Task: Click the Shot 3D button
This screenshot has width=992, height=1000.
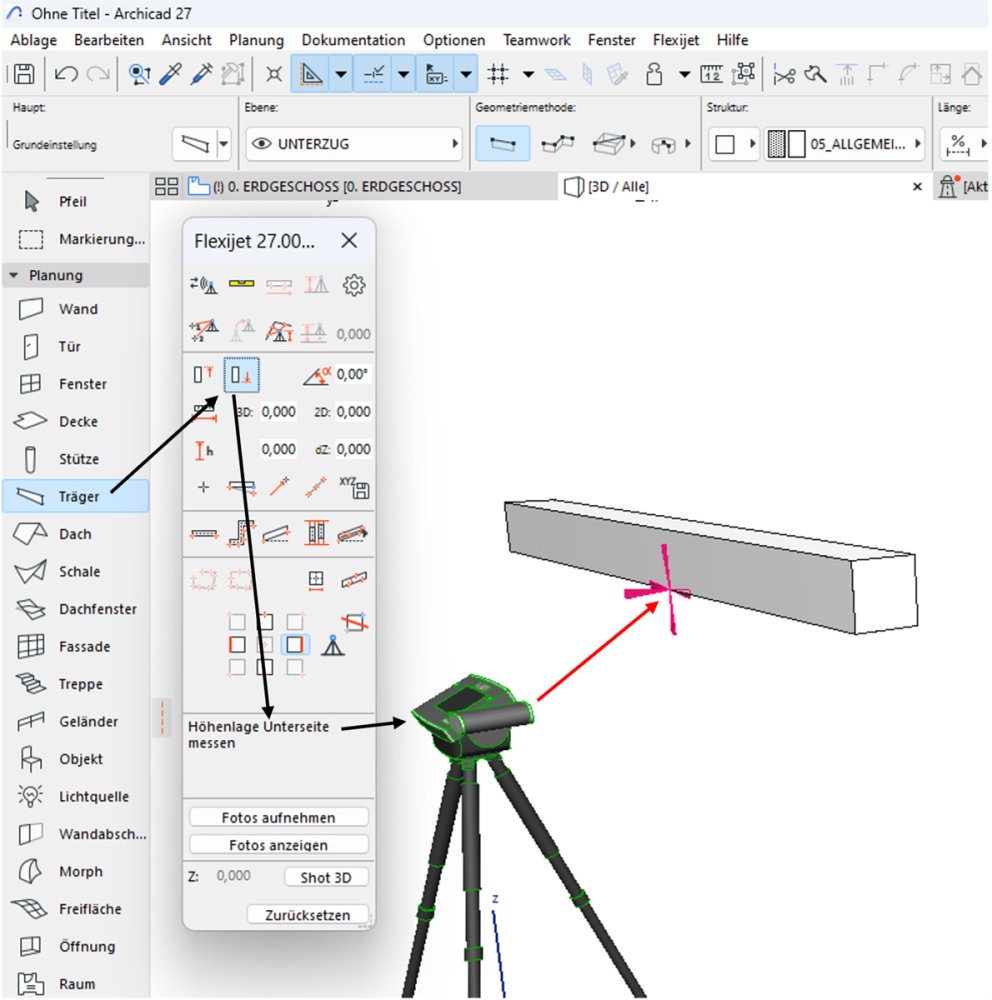Action: pyautogui.click(x=326, y=878)
